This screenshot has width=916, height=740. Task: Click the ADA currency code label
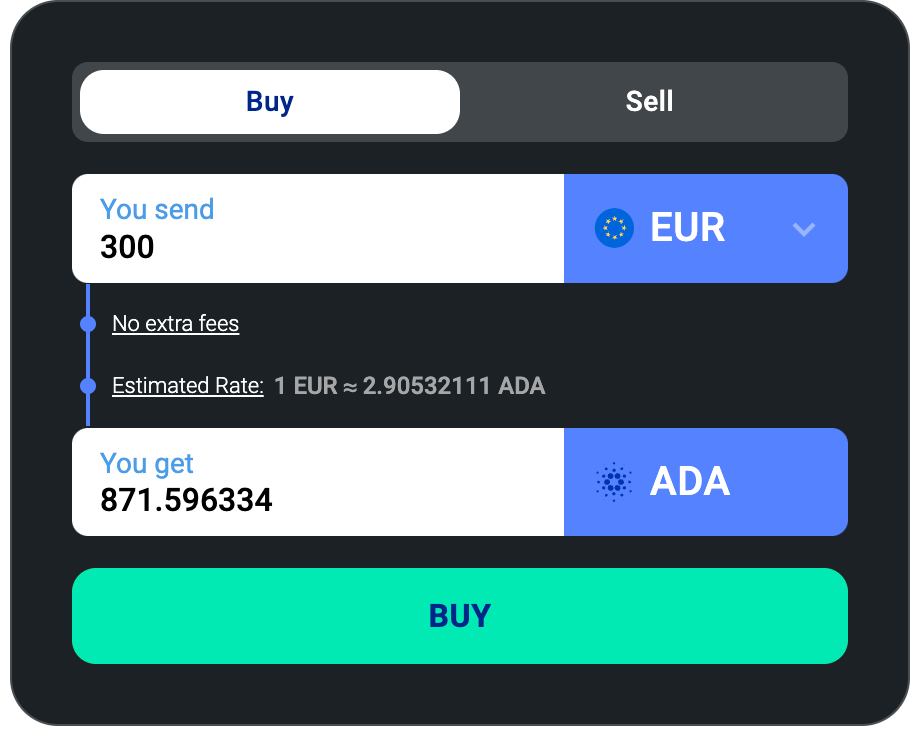(690, 482)
